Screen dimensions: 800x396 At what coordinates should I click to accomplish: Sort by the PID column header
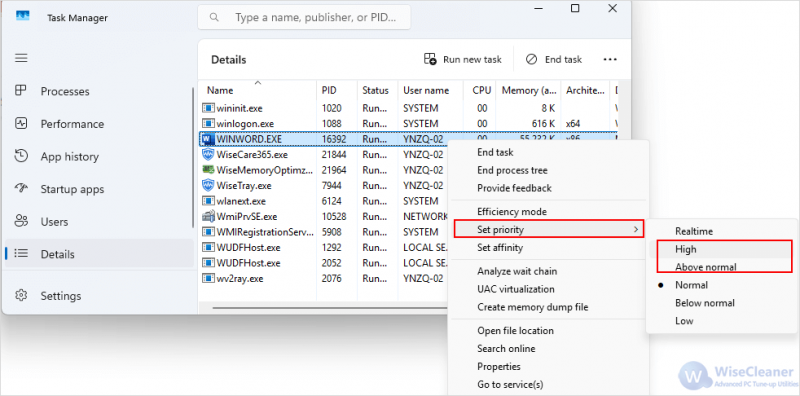pos(329,90)
